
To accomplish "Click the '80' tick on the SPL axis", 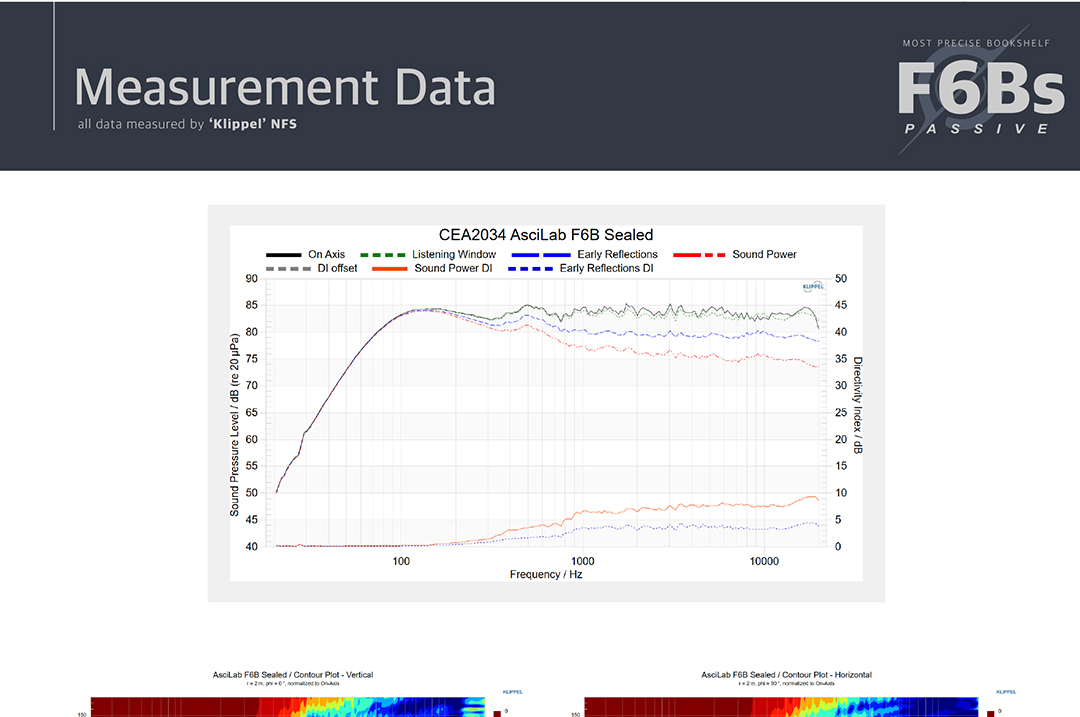I will point(251,332).
